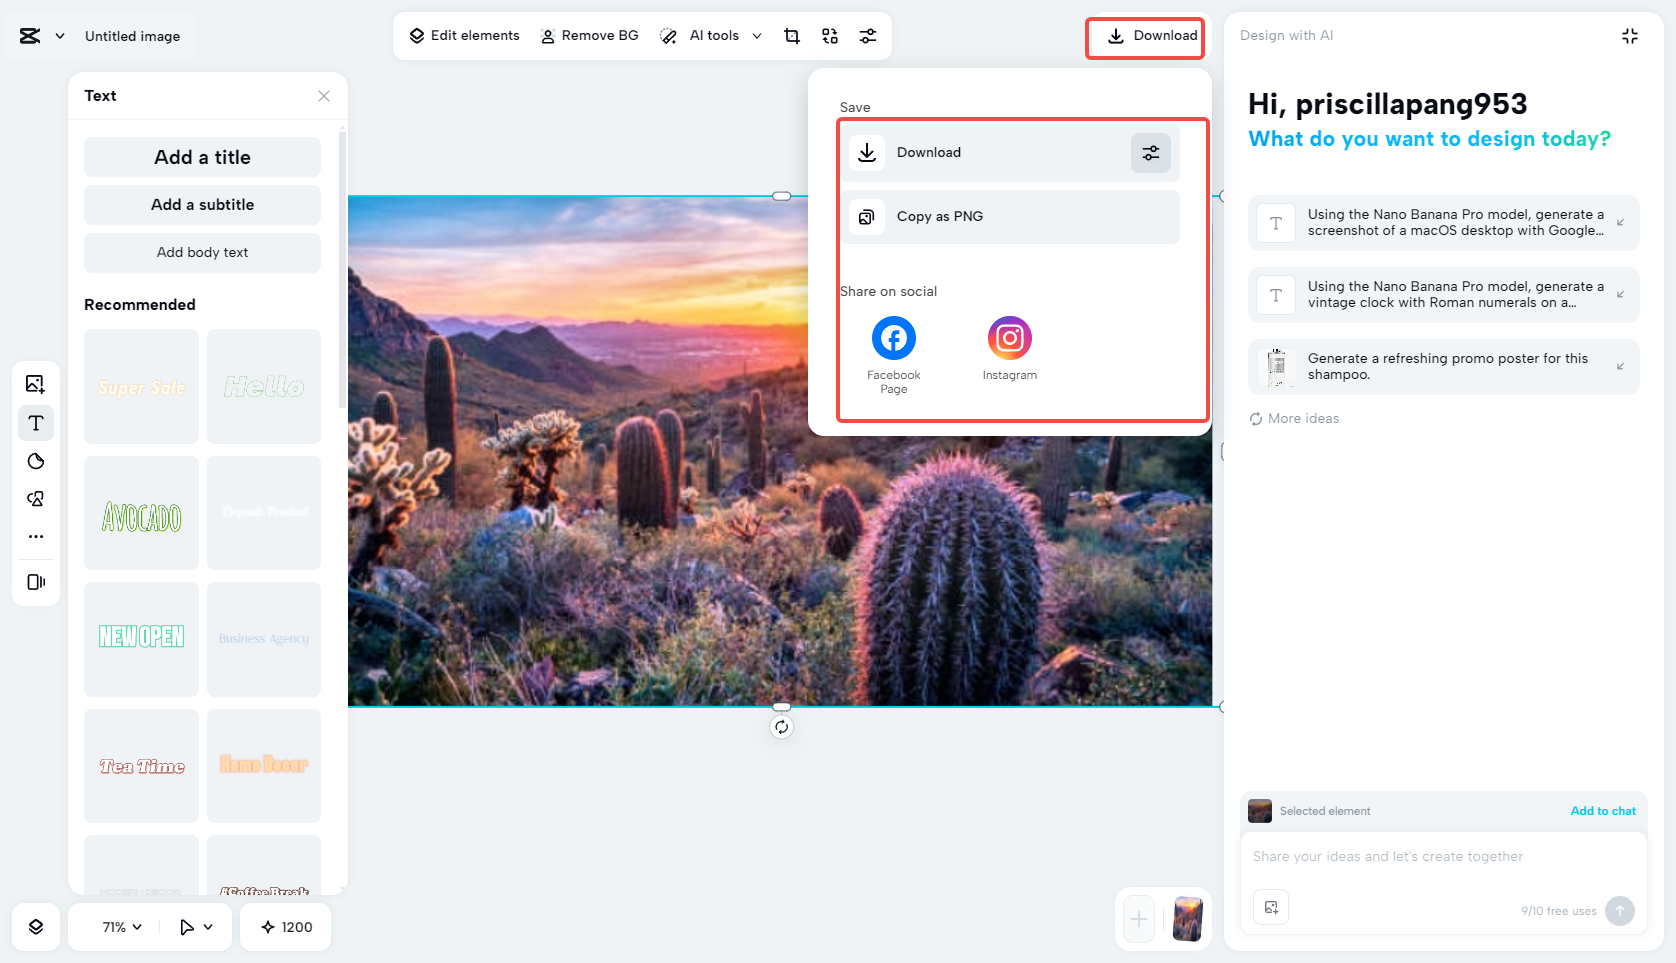The width and height of the screenshot is (1676, 963).
Task: Open the stickers sidebar icon
Action: click(x=36, y=461)
